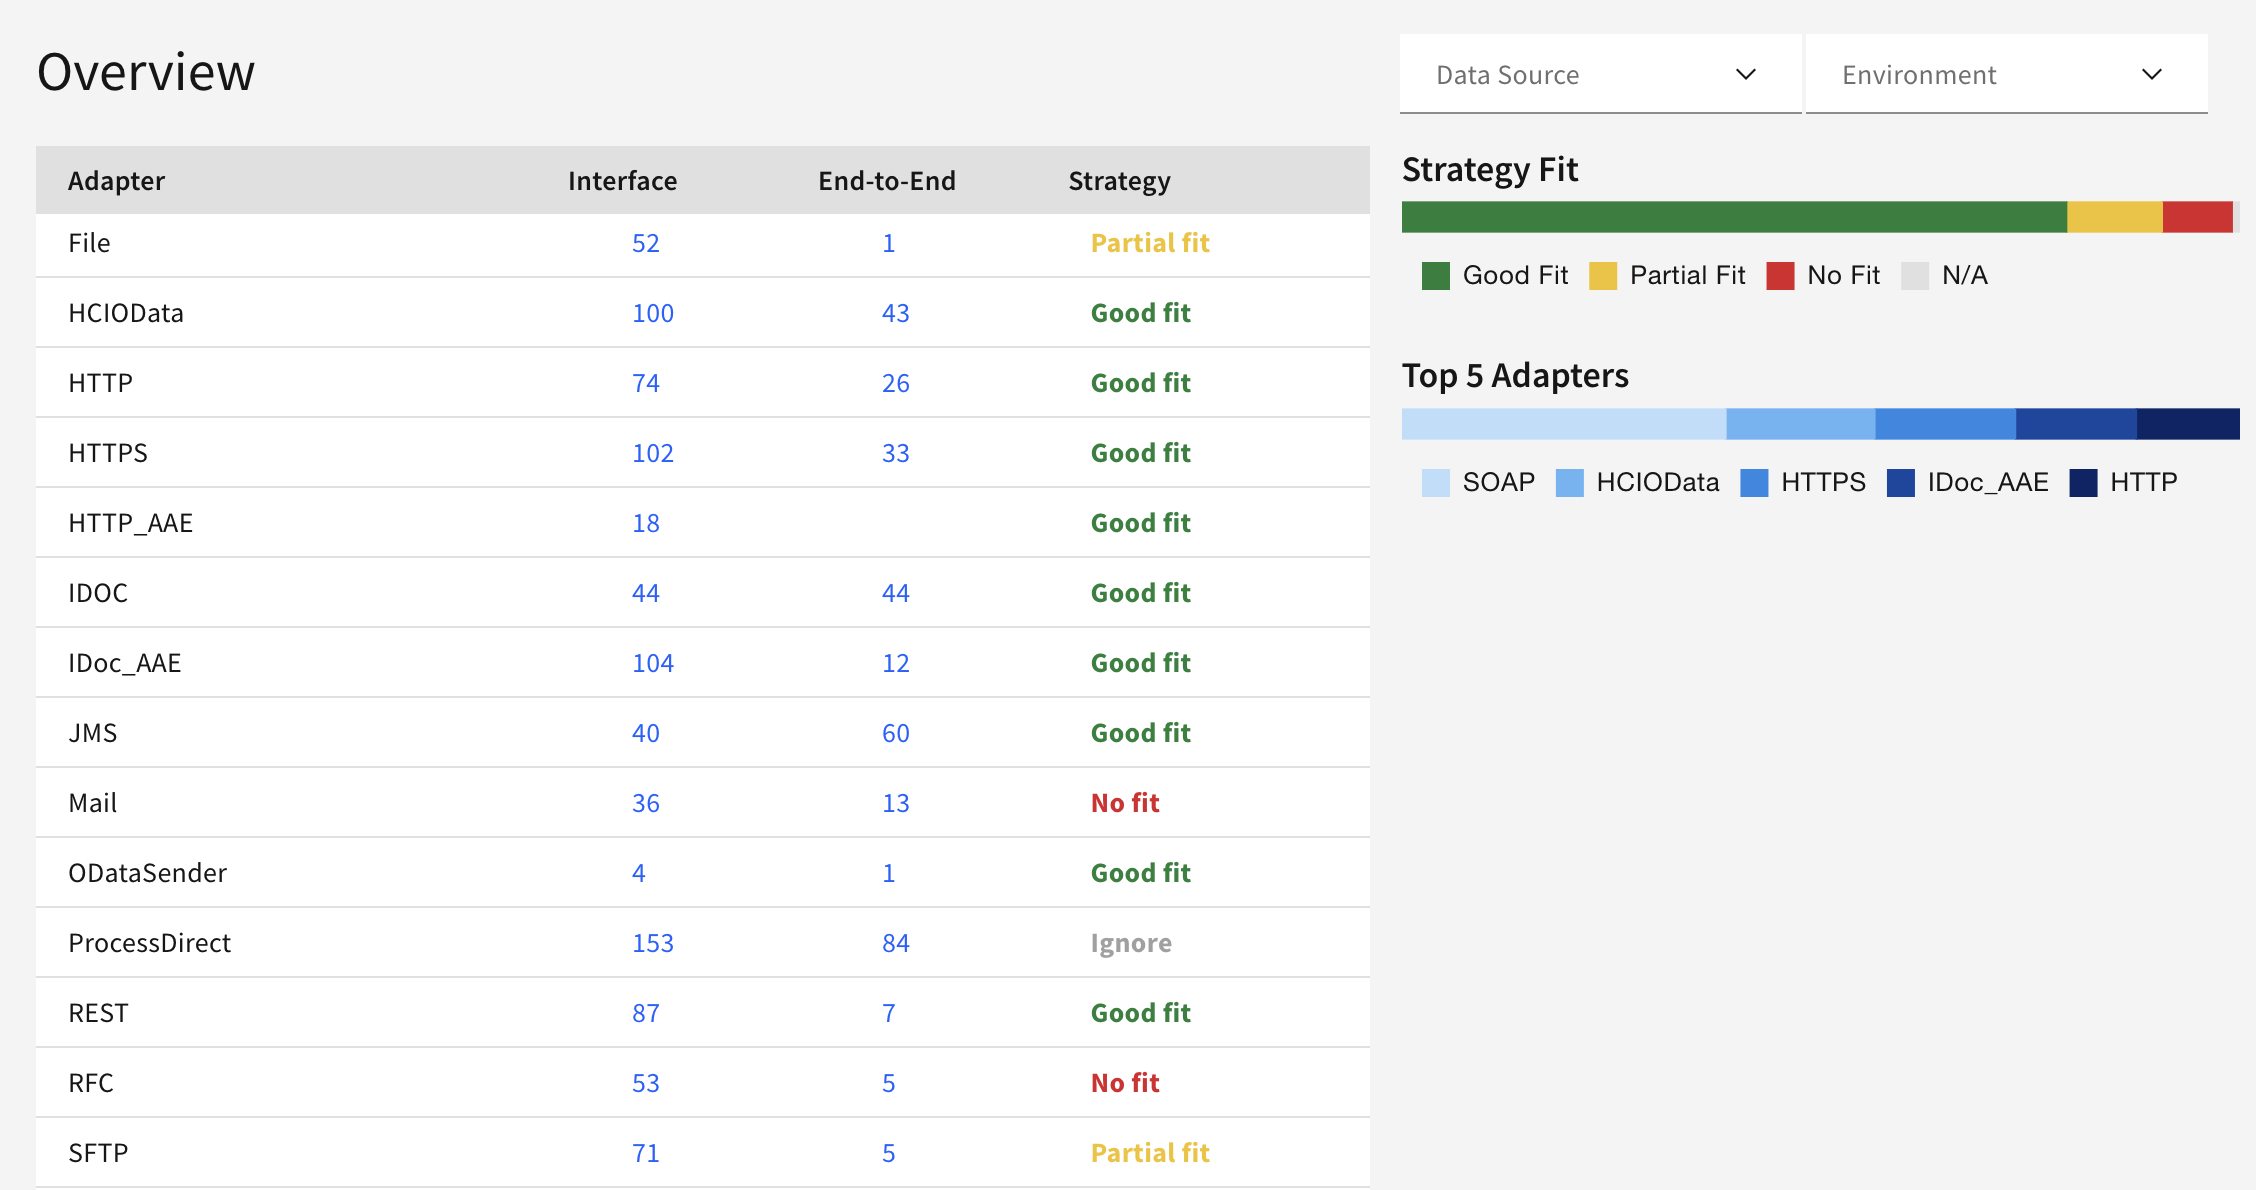Click the Environment chevron arrow

point(2152,75)
